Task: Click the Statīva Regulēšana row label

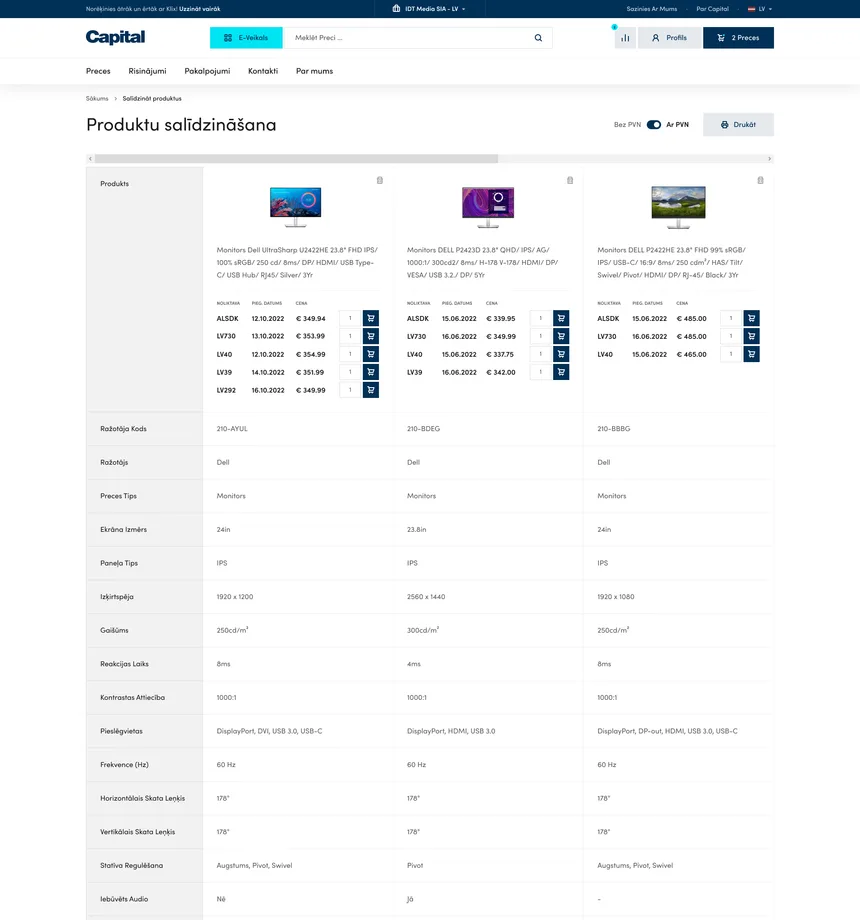Action: click(131, 865)
